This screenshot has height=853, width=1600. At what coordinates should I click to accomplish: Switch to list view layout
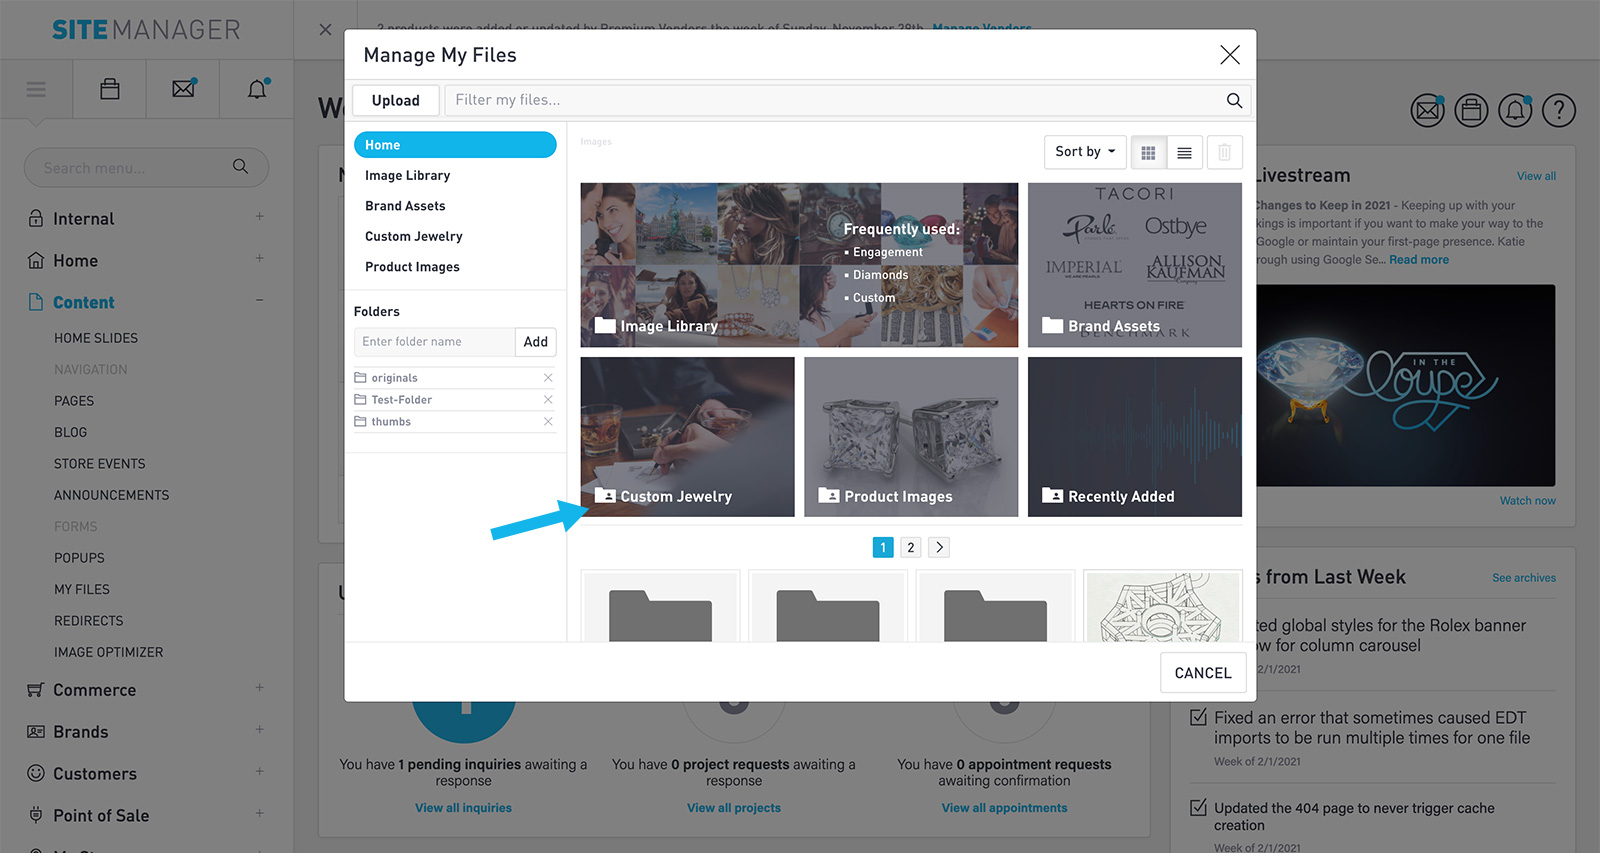click(x=1184, y=153)
